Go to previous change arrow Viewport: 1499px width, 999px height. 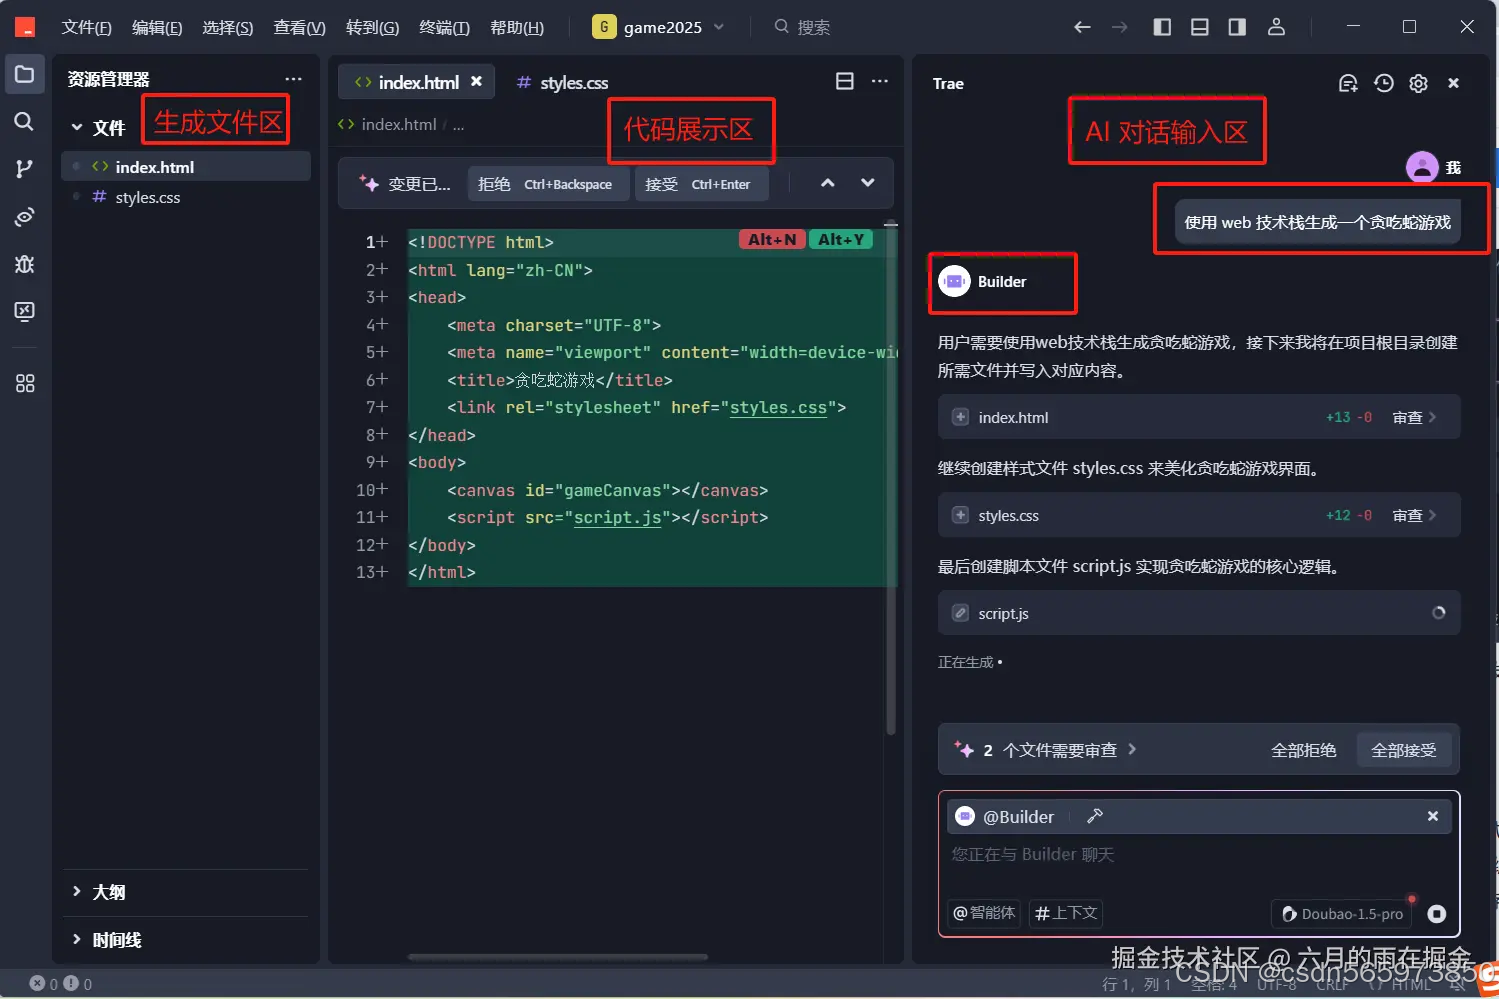tap(828, 183)
